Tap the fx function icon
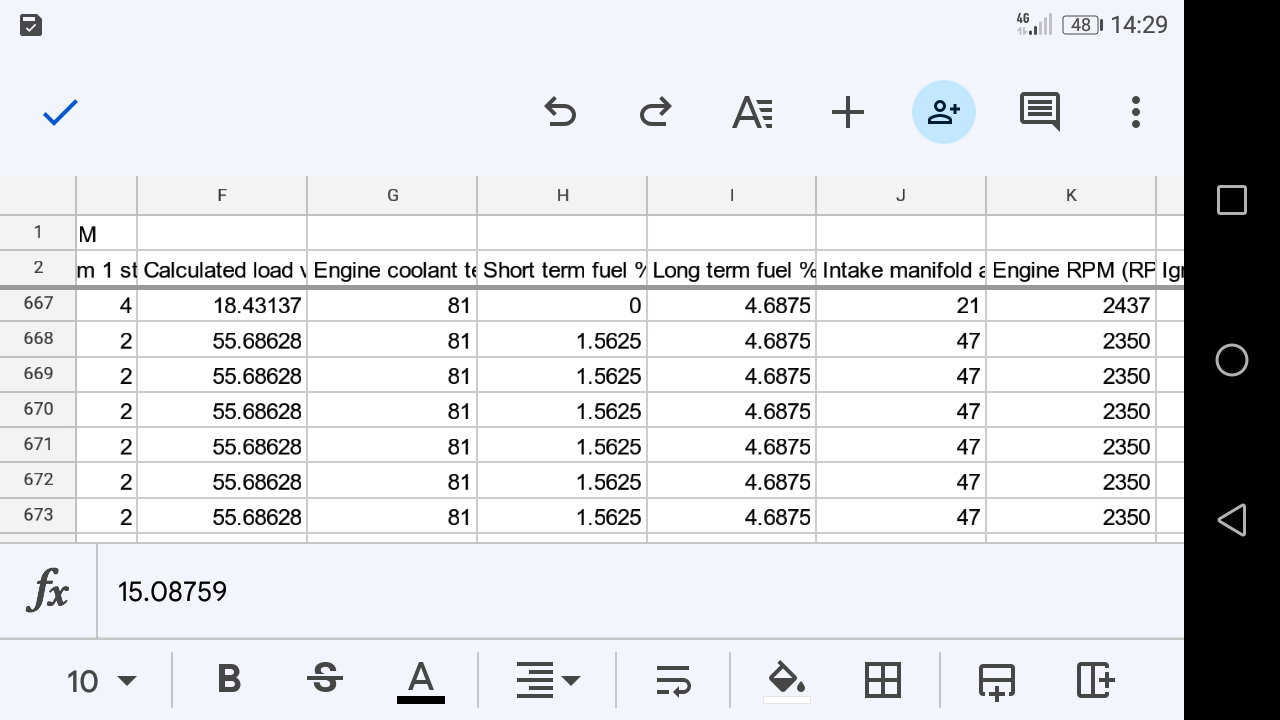 click(48, 591)
